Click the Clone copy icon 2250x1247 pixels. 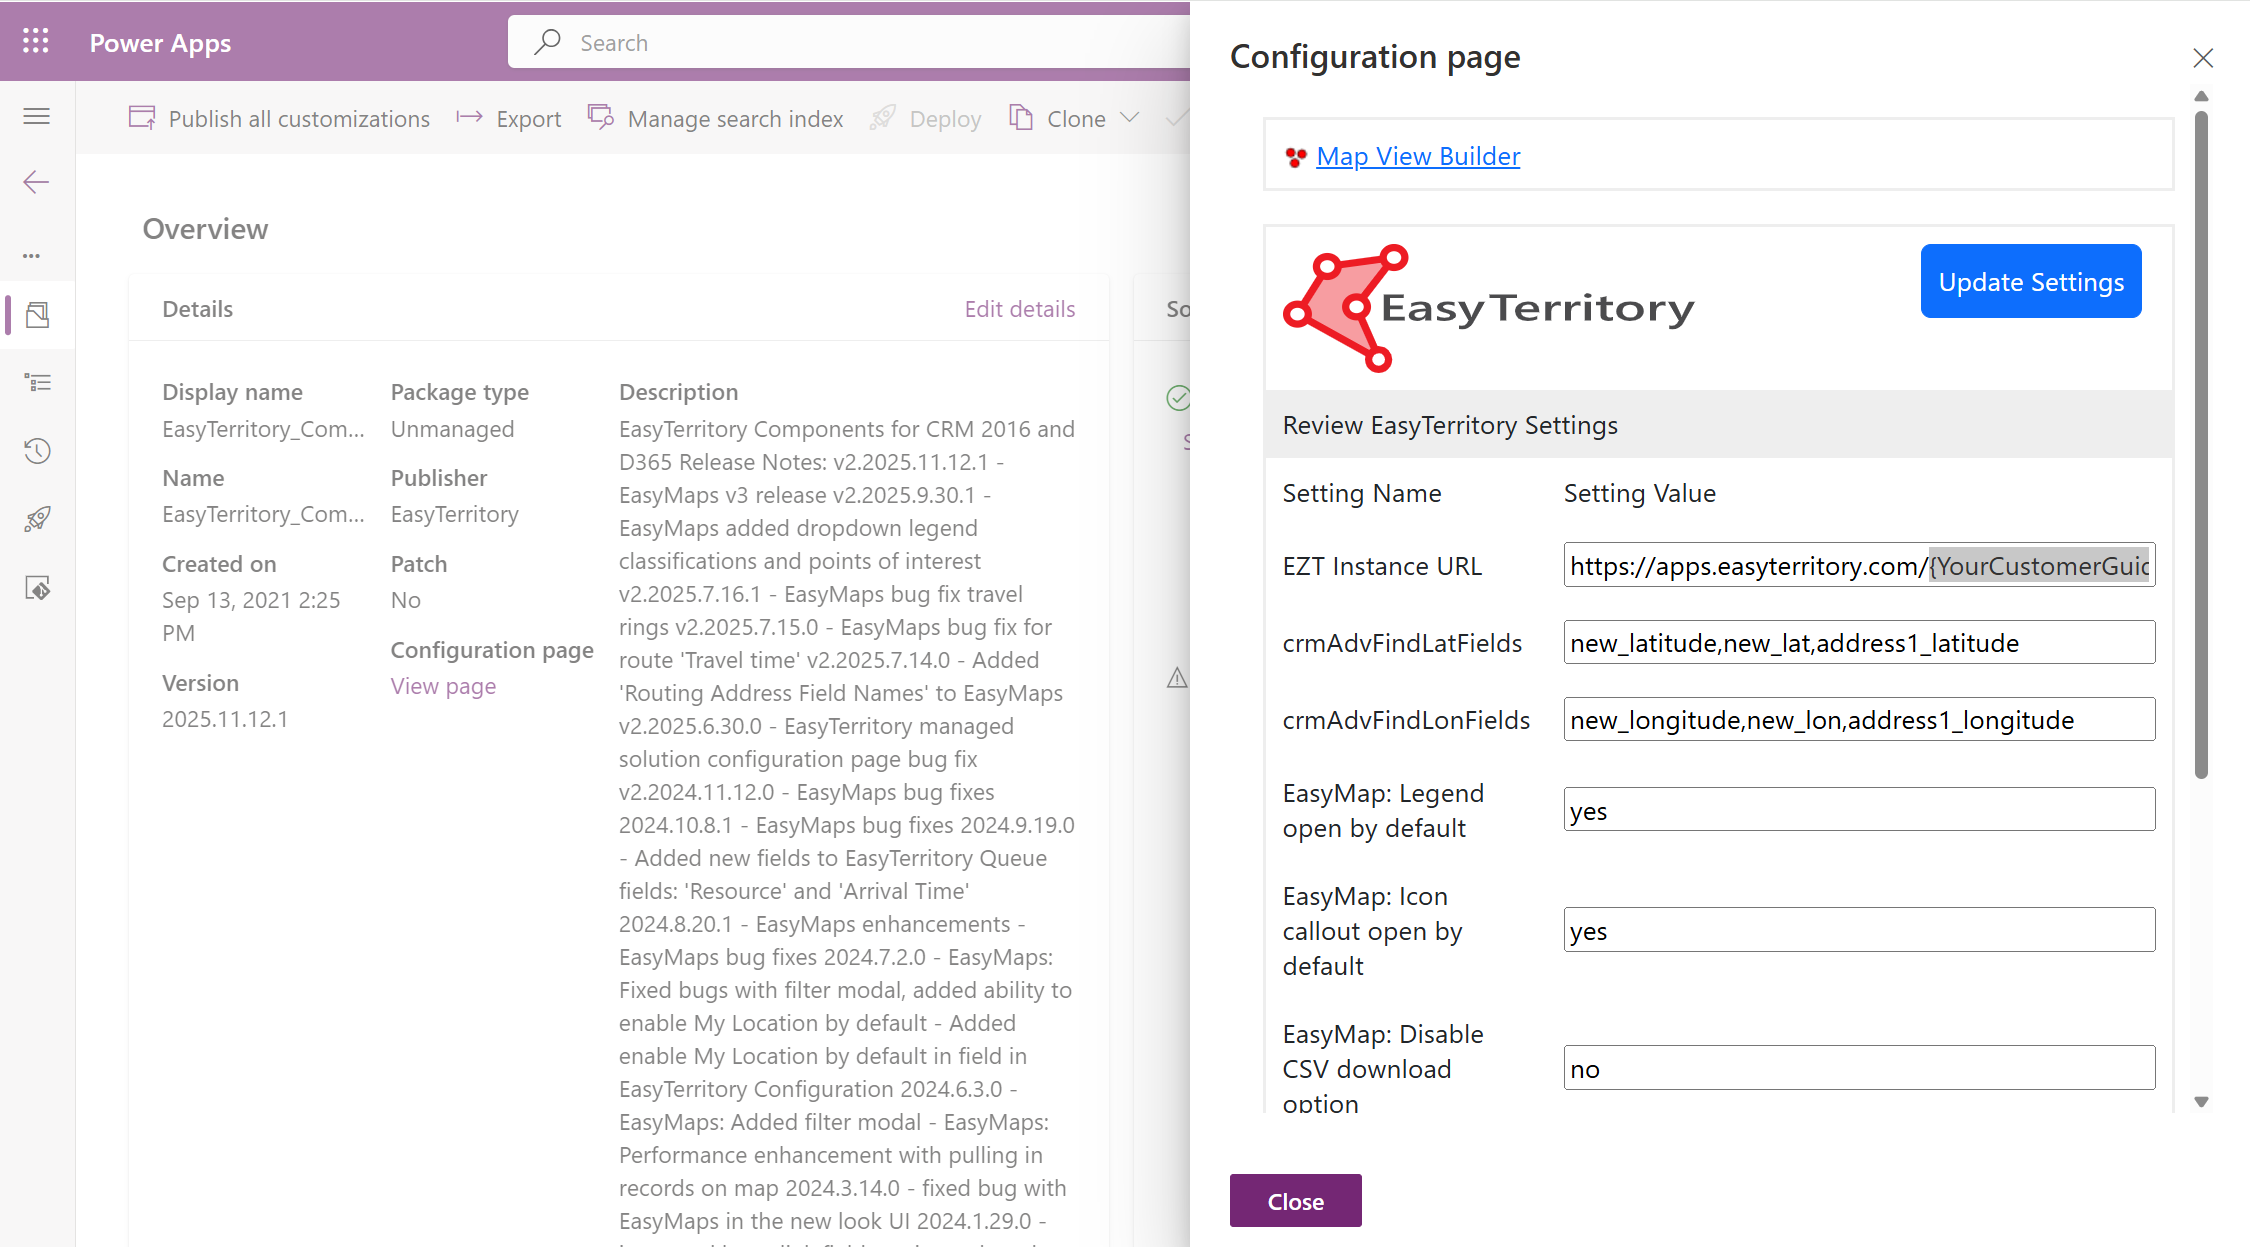1021,118
